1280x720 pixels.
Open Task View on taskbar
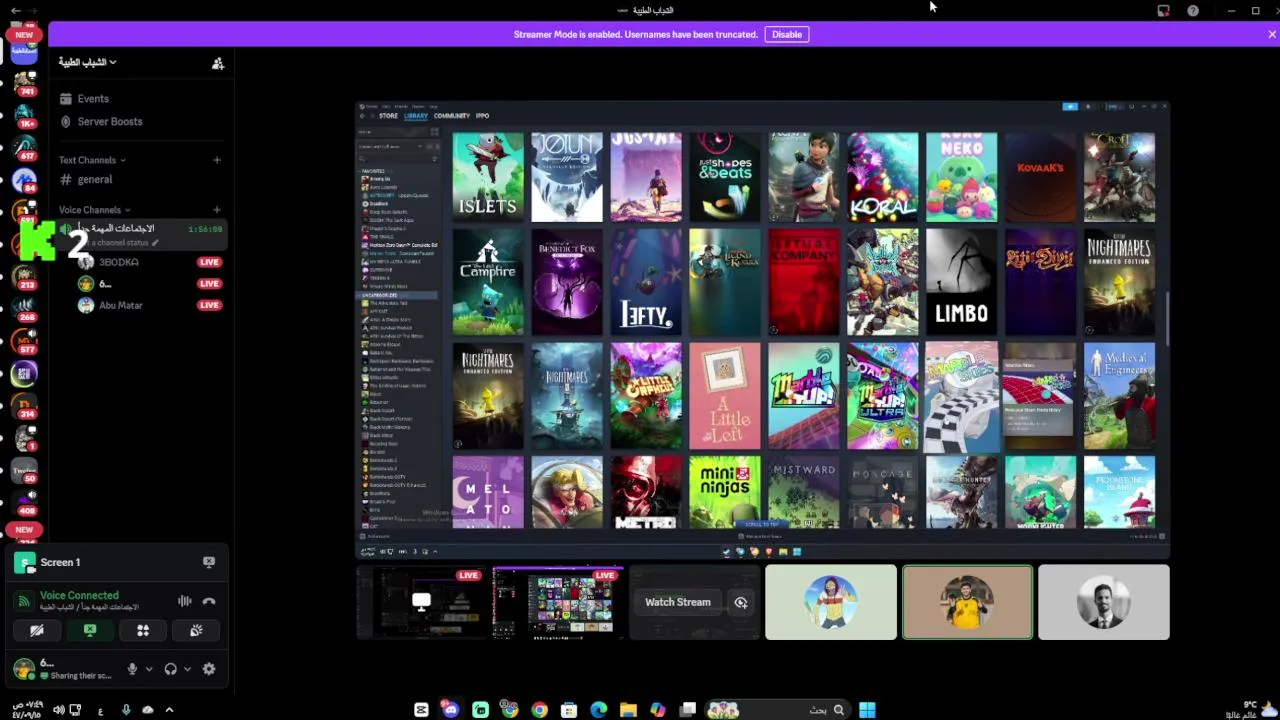(688, 710)
